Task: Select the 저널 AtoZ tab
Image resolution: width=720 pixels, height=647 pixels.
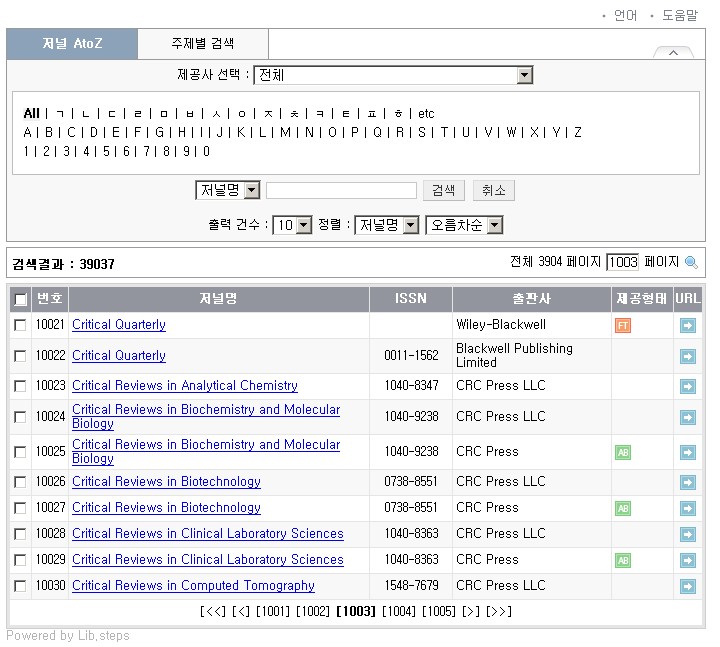Action: [x=72, y=44]
